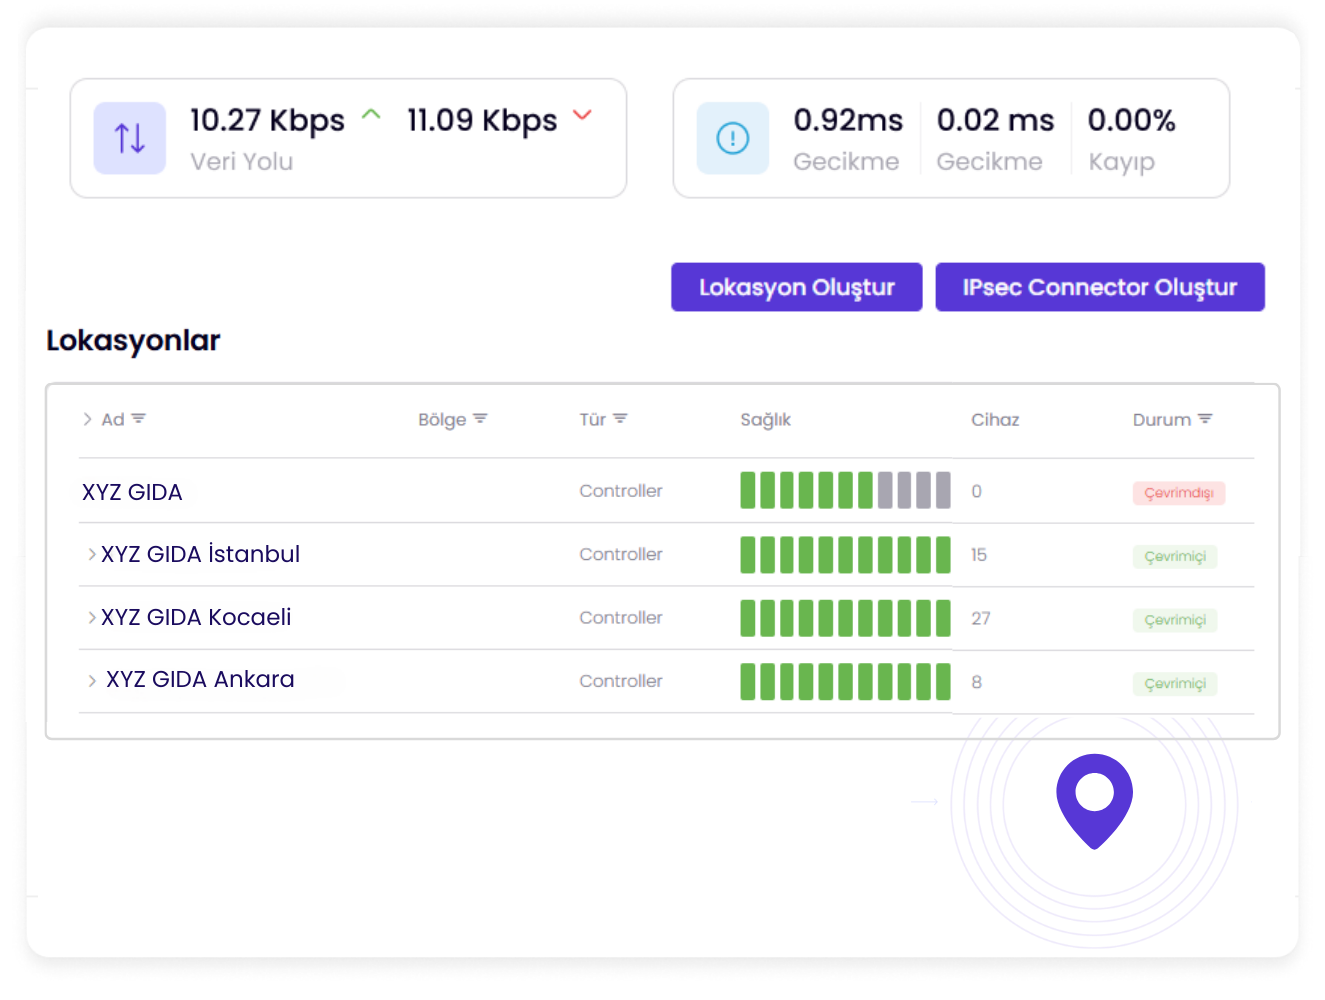Viewport: 1325px width, 1000px height.
Task: Expand all rows via header chevron
Action: 87,419
